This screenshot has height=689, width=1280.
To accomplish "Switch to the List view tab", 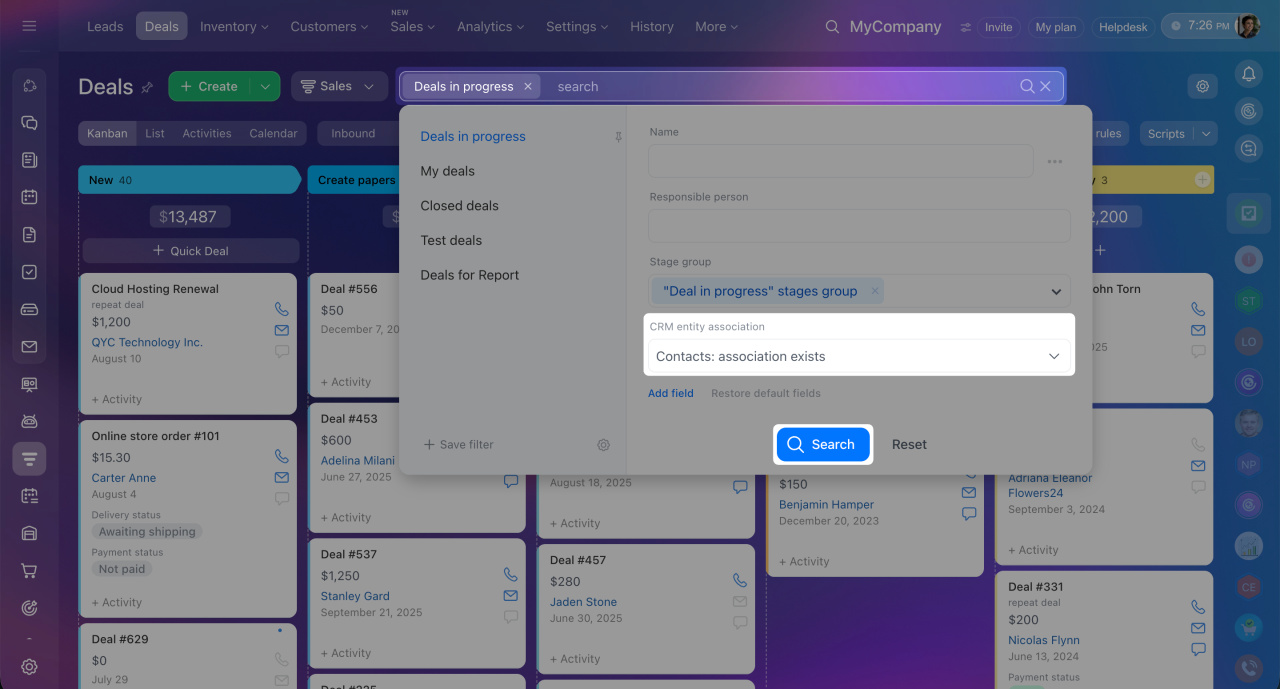I will pos(155,133).
